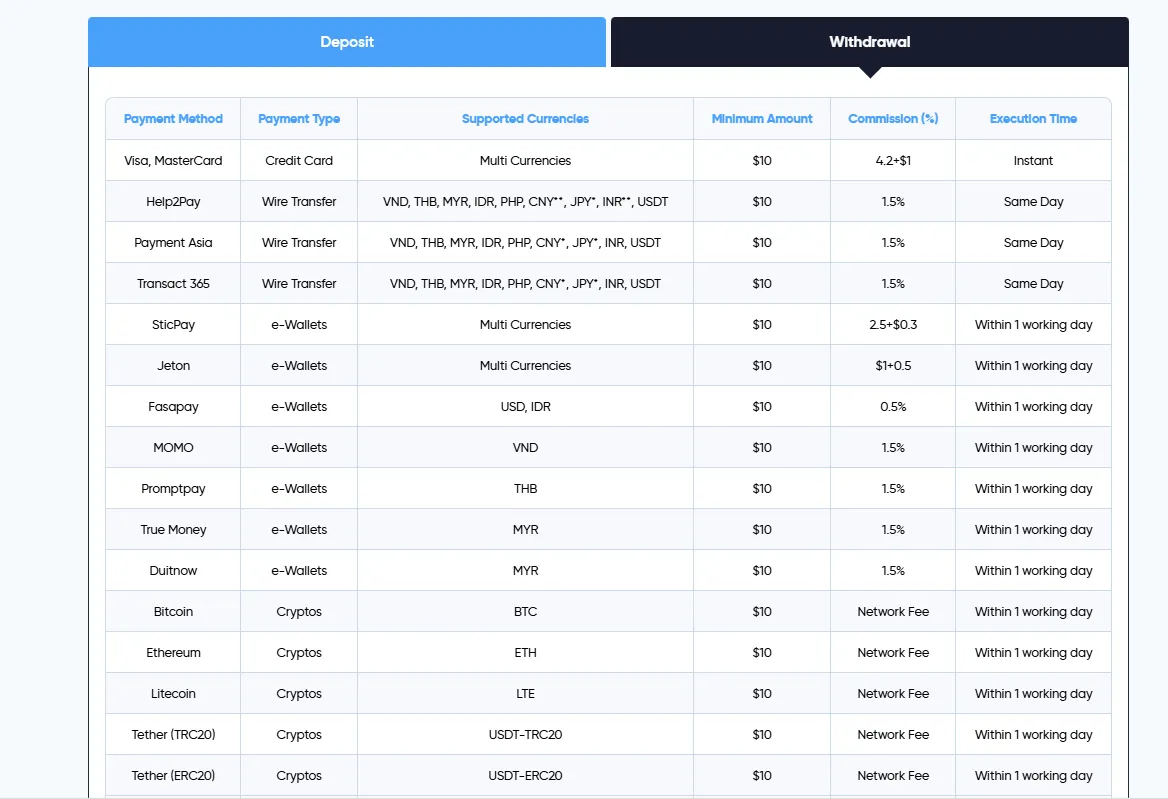Click the 2.5+$0.3 commission cell

pyautogui.click(x=893, y=325)
